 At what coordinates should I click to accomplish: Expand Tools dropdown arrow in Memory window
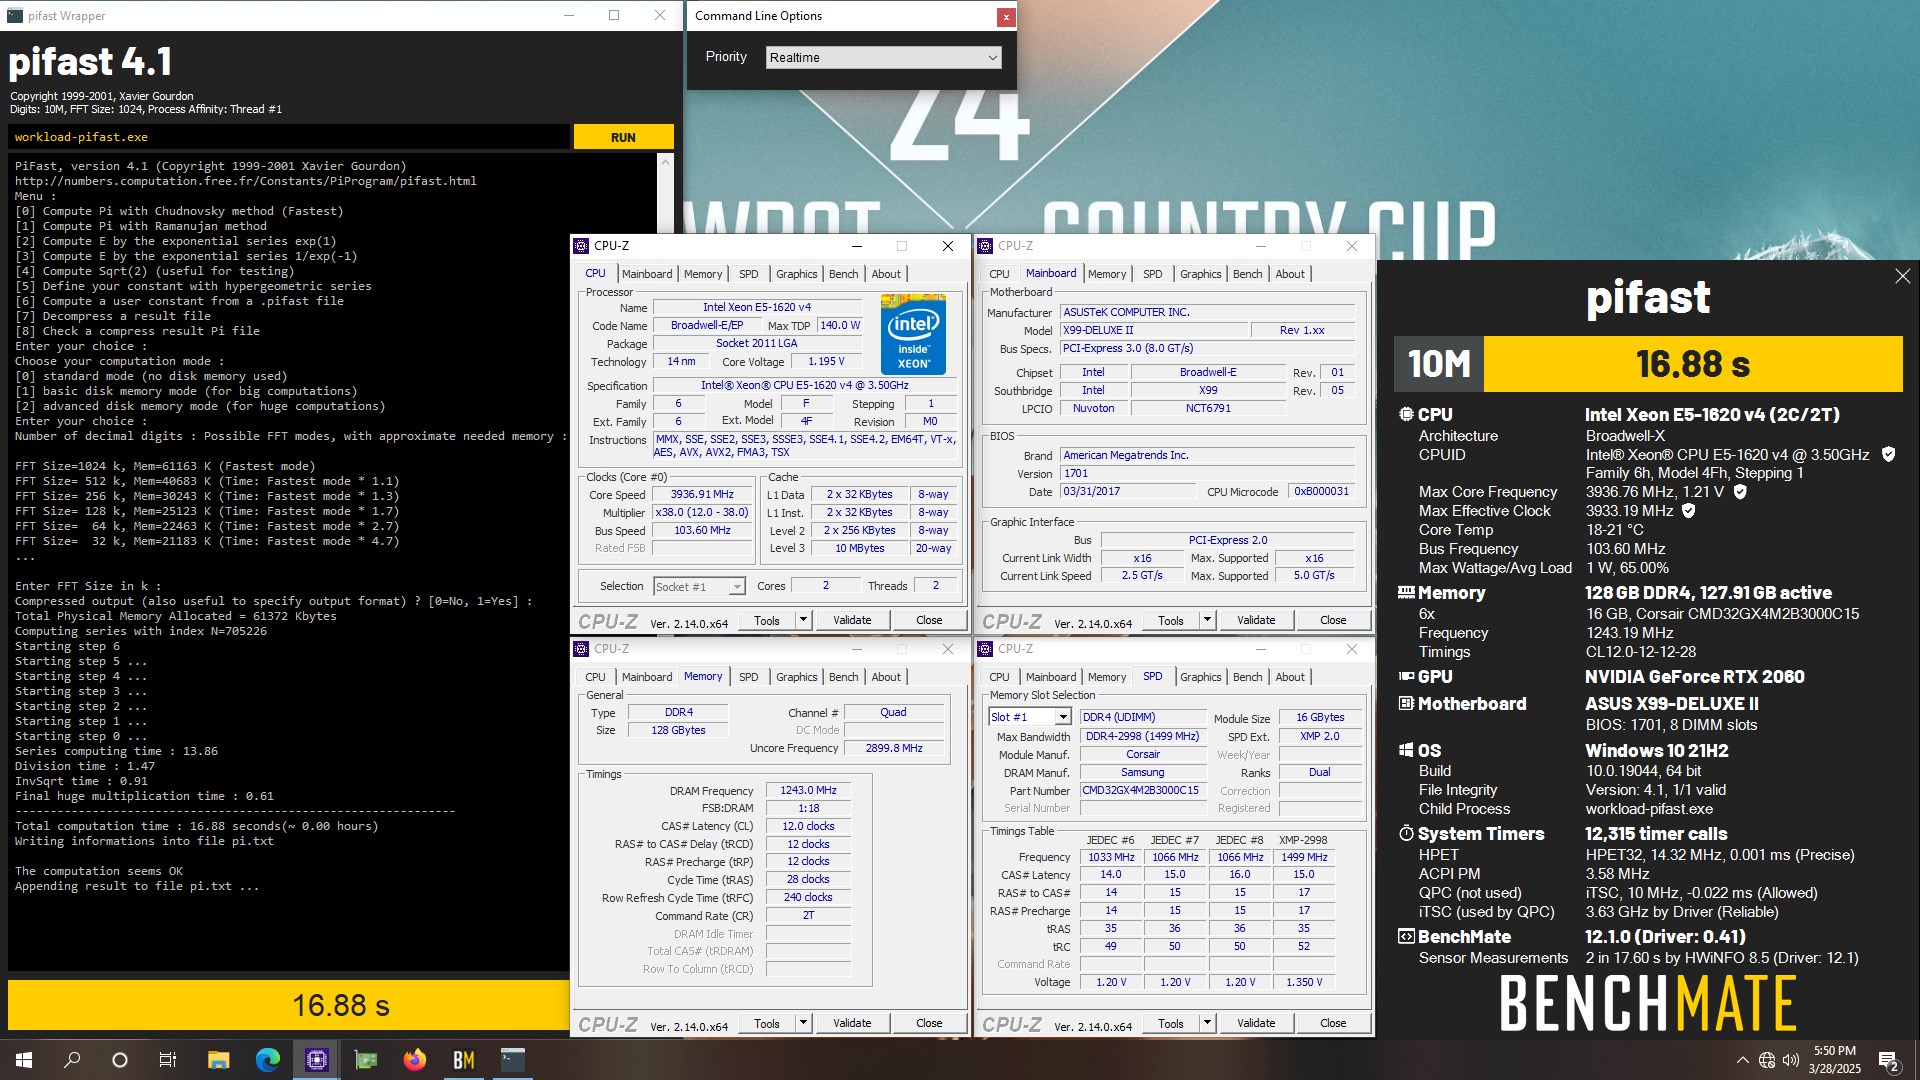click(802, 1023)
